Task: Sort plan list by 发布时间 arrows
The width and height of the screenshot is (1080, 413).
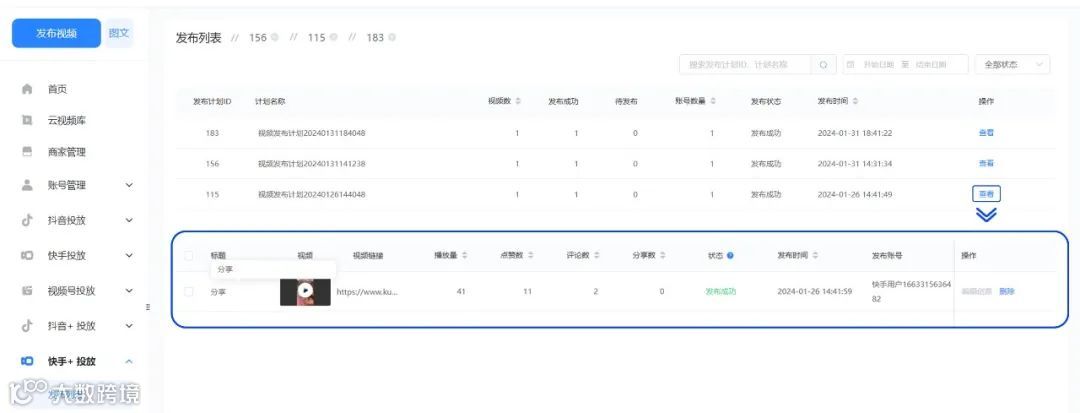Action: tap(855, 101)
